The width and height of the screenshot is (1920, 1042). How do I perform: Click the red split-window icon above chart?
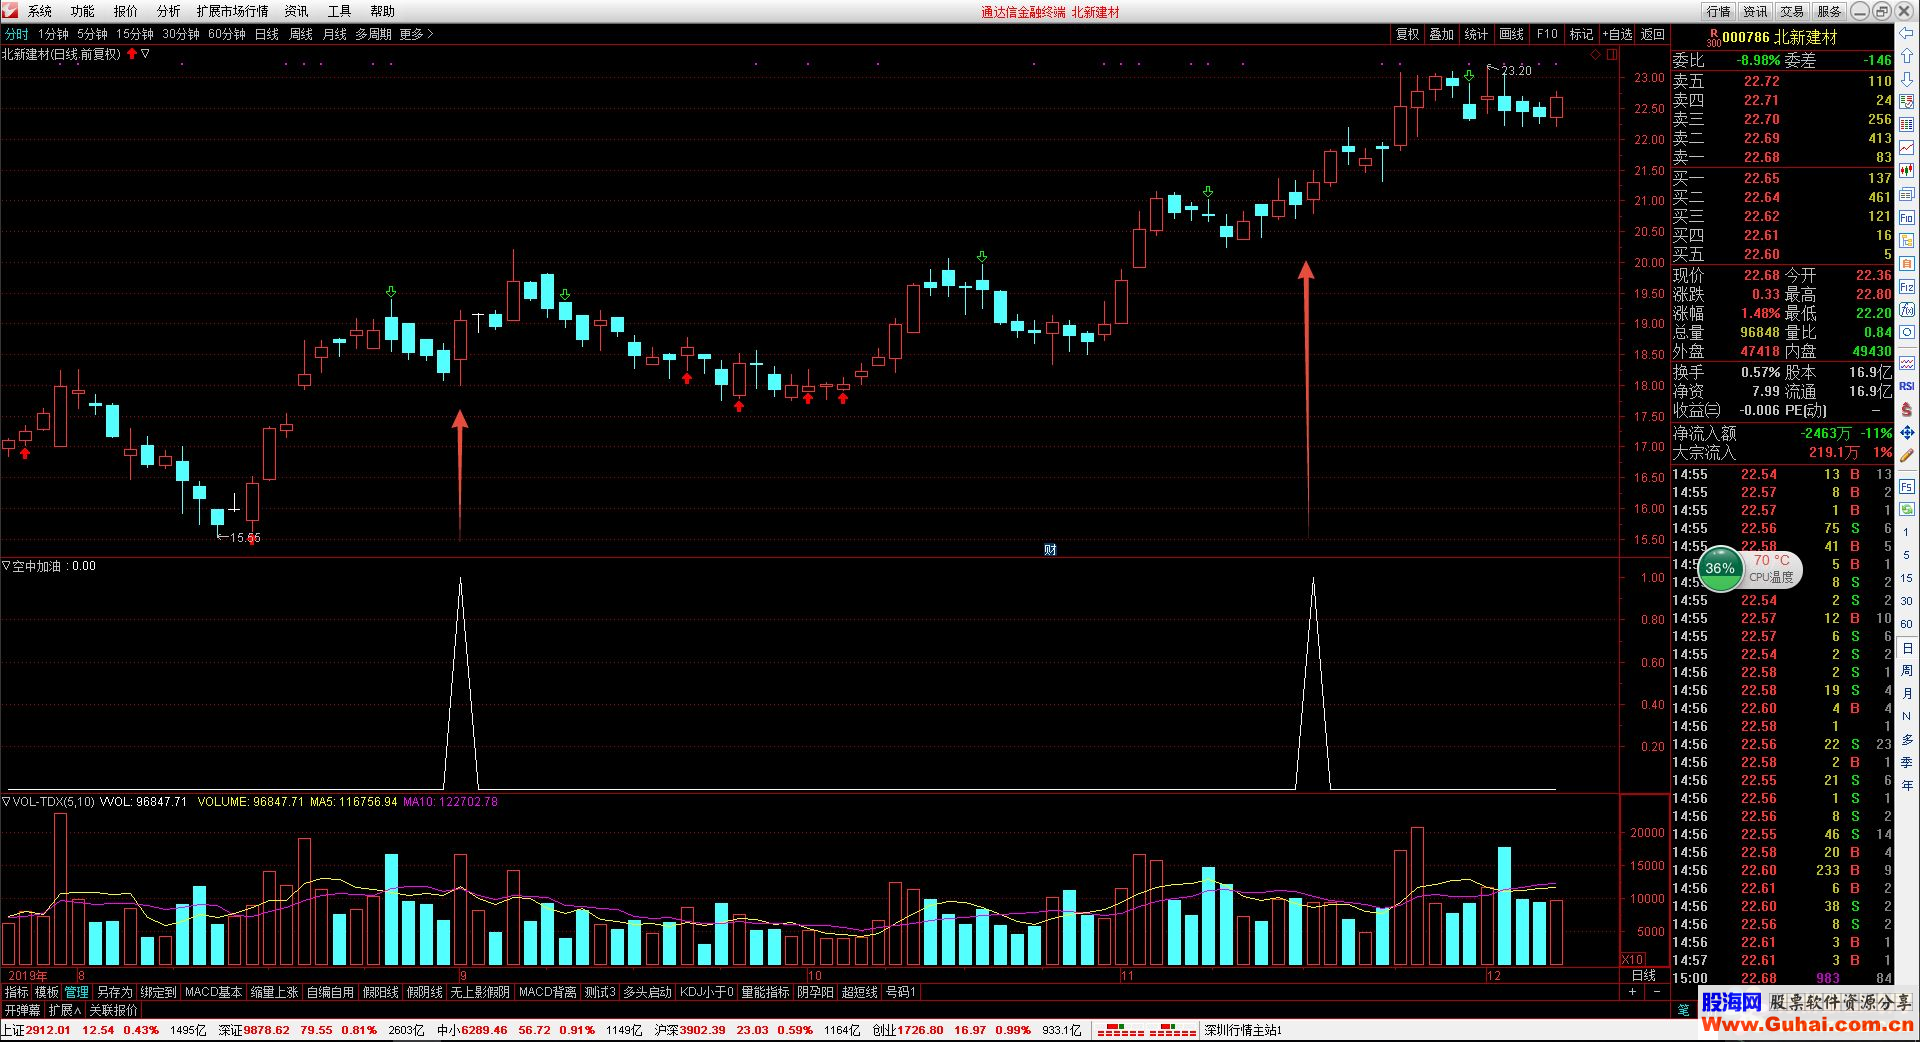click(1611, 54)
